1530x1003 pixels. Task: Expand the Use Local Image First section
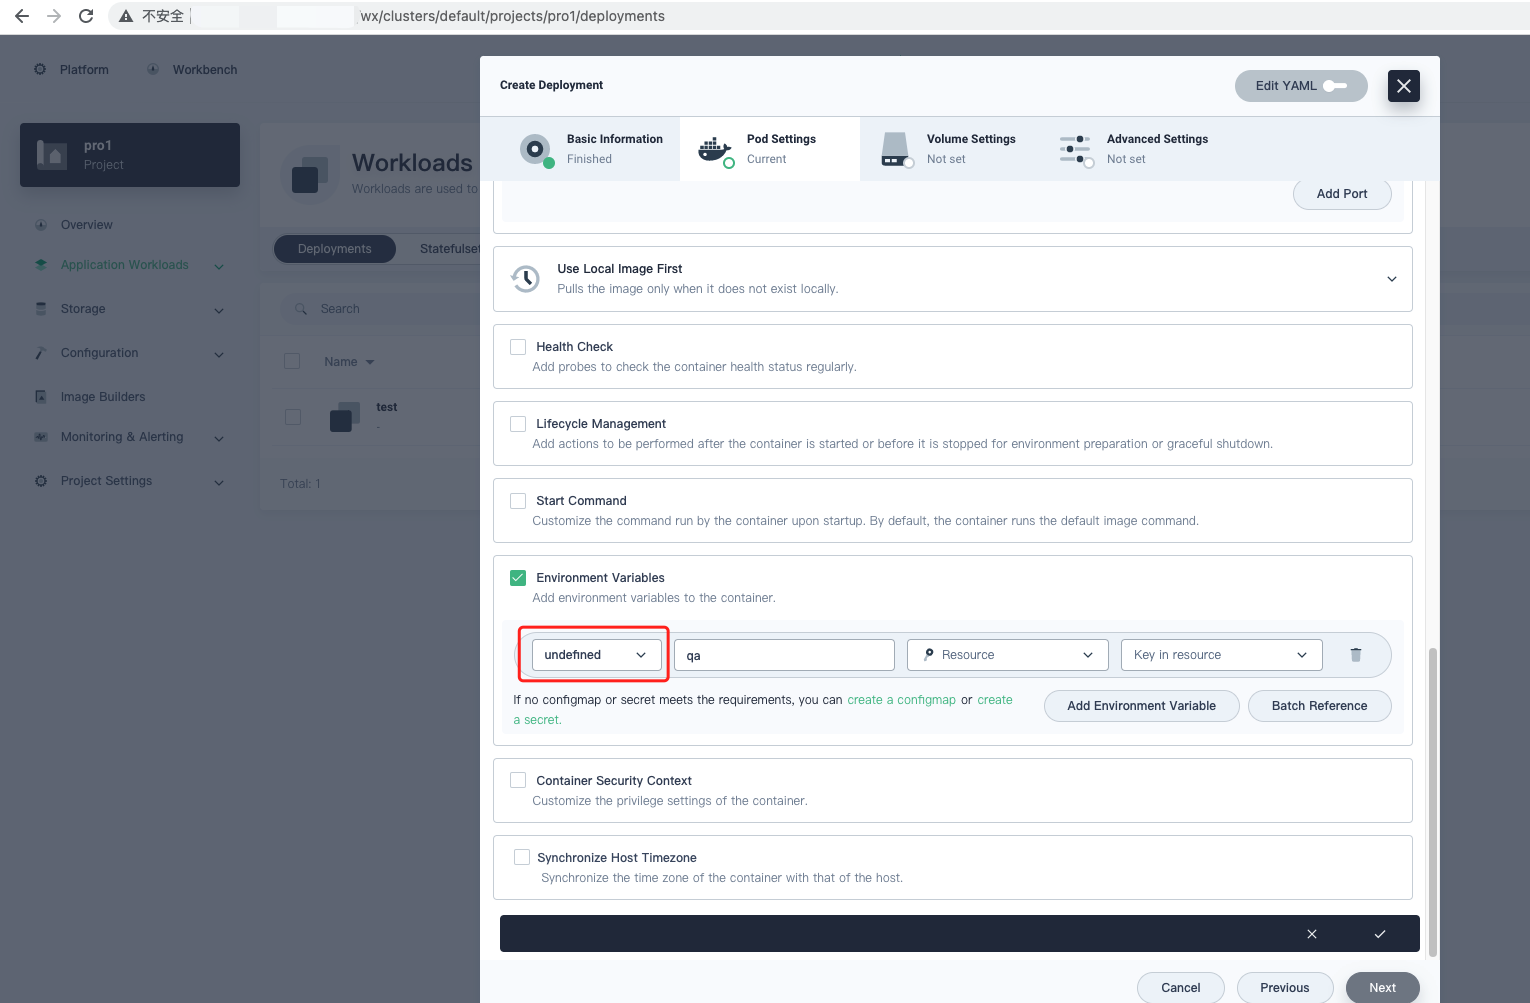point(1391,279)
